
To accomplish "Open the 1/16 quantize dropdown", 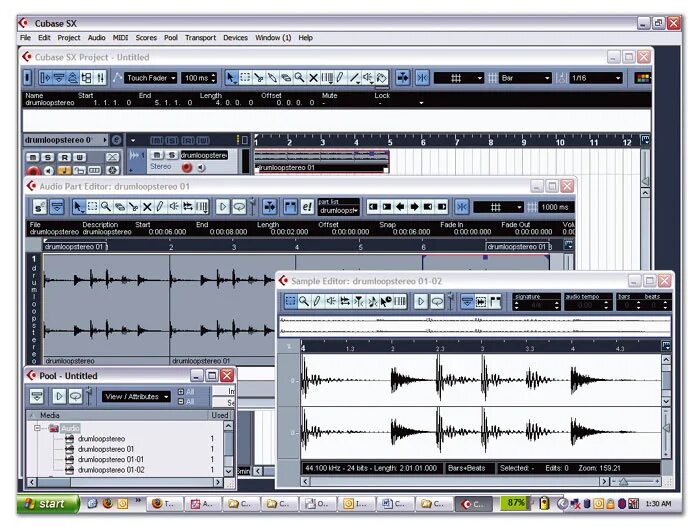I will click(x=596, y=78).
